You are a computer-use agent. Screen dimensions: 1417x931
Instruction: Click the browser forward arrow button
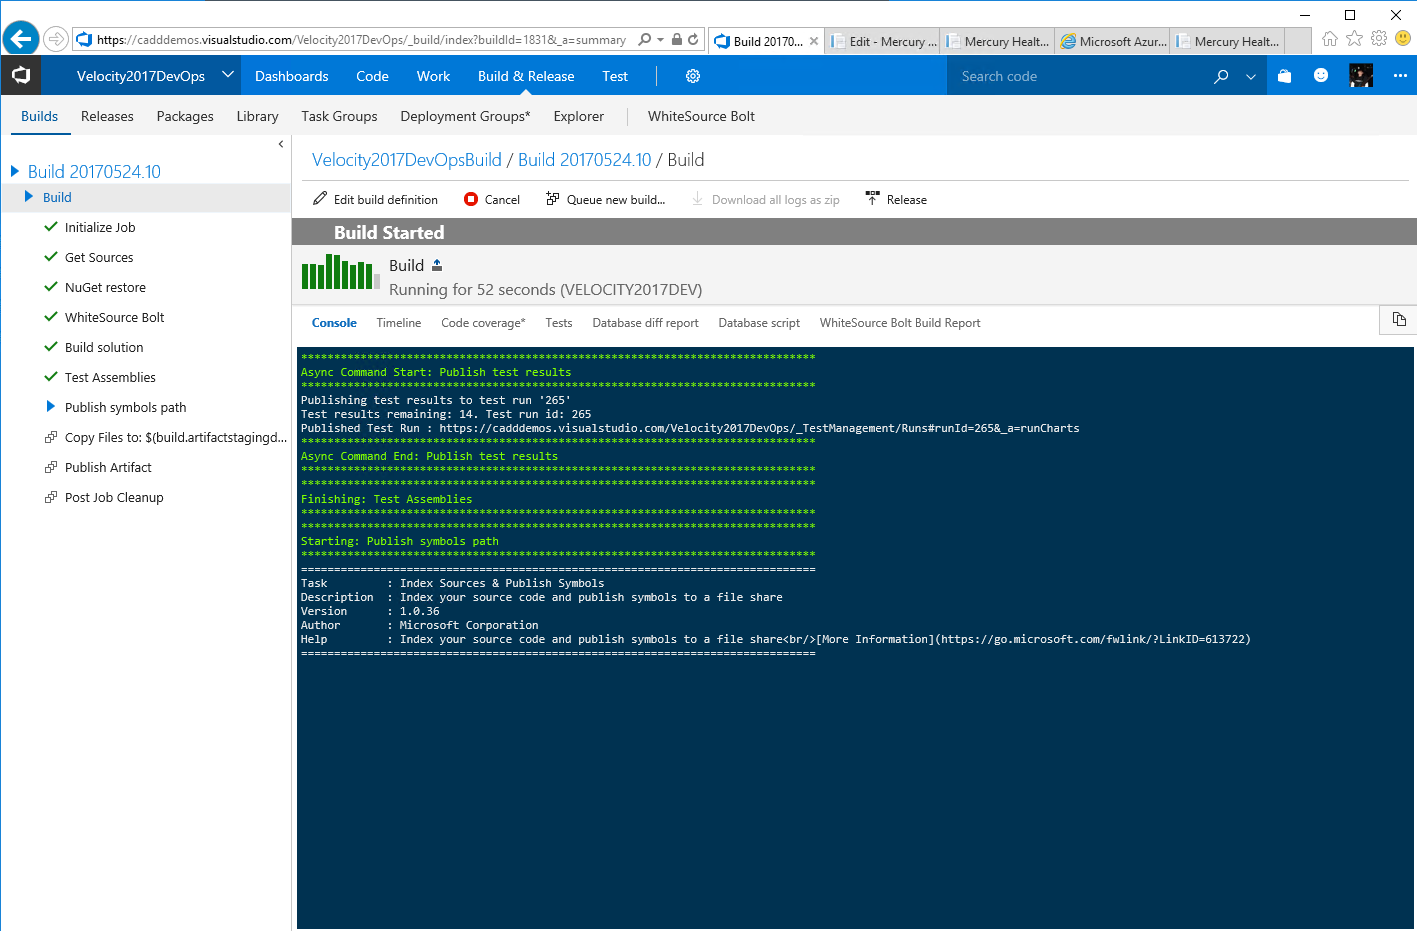(x=56, y=39)
